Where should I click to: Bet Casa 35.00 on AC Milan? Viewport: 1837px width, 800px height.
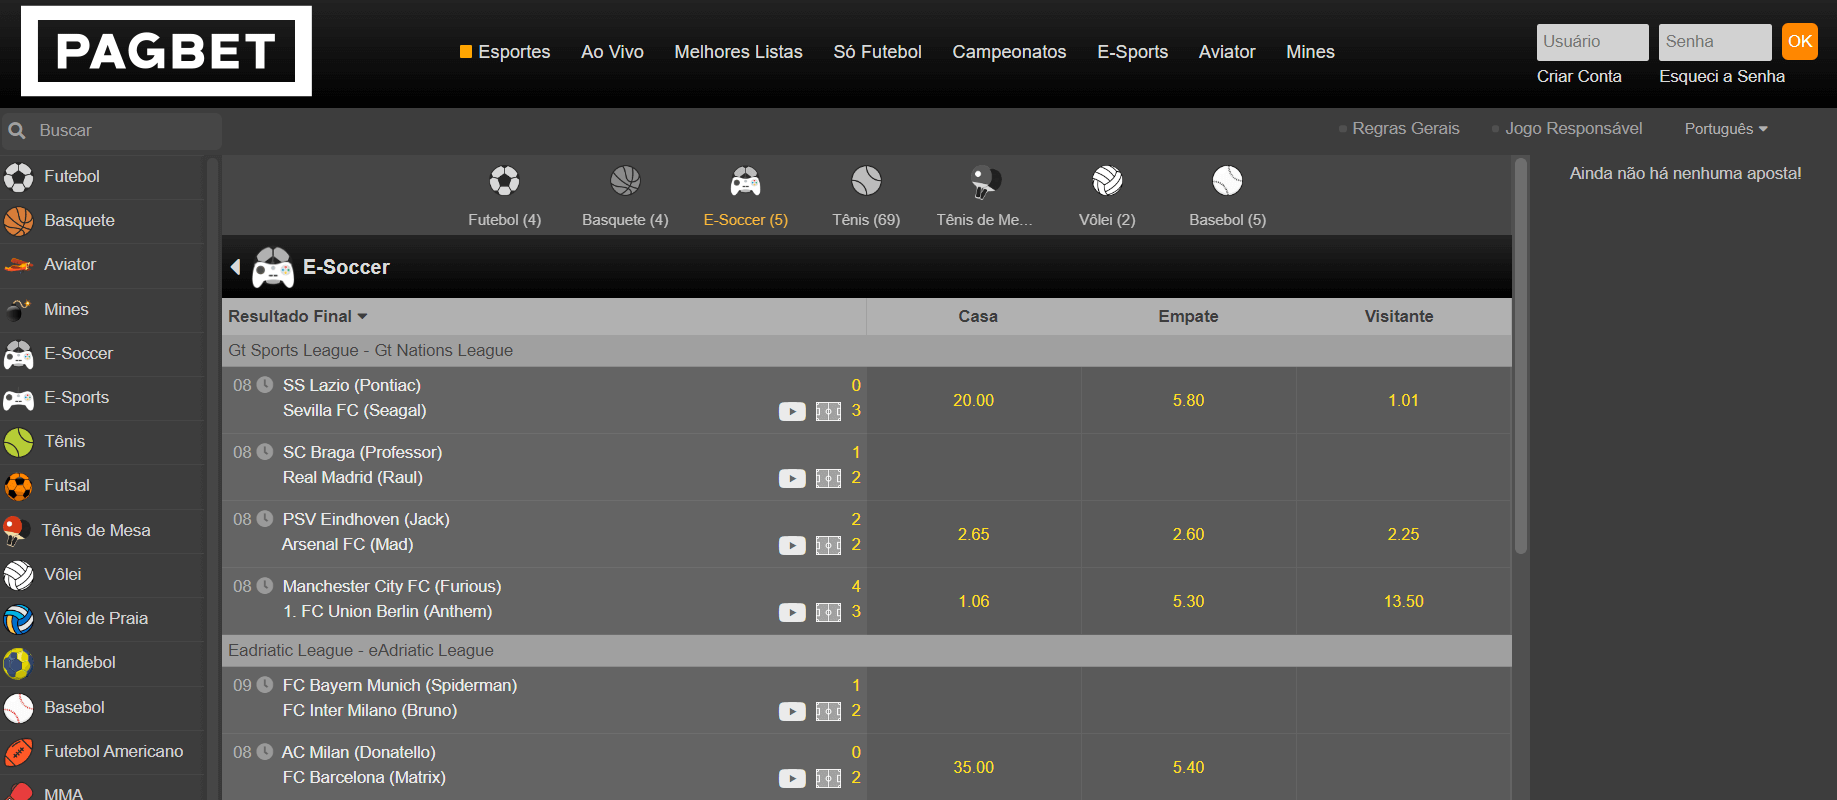(973, 767)
